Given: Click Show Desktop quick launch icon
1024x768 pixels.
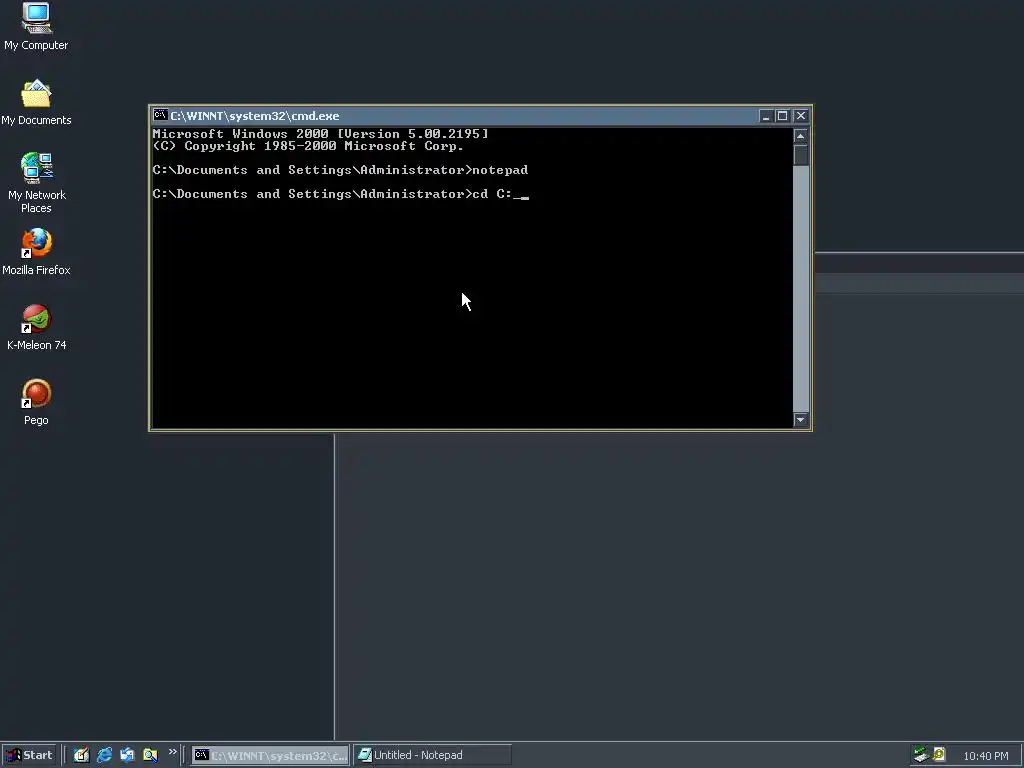Looking at the screenshot, I should coord(81,755).
